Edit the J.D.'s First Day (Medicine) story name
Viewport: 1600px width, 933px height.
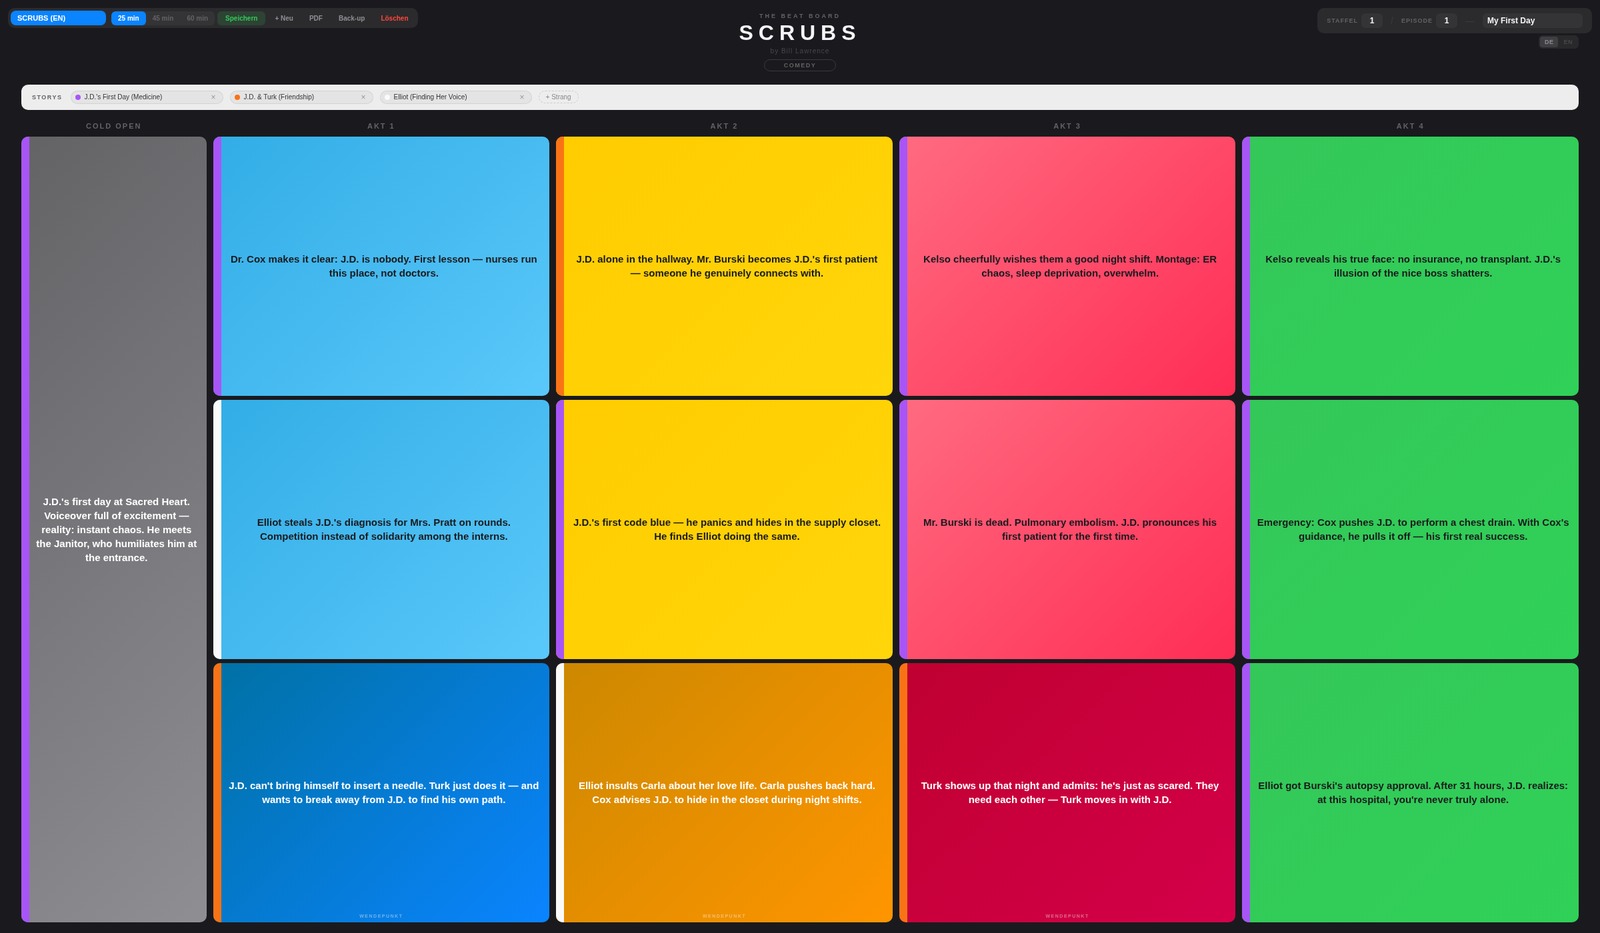(x=144, y=97)
